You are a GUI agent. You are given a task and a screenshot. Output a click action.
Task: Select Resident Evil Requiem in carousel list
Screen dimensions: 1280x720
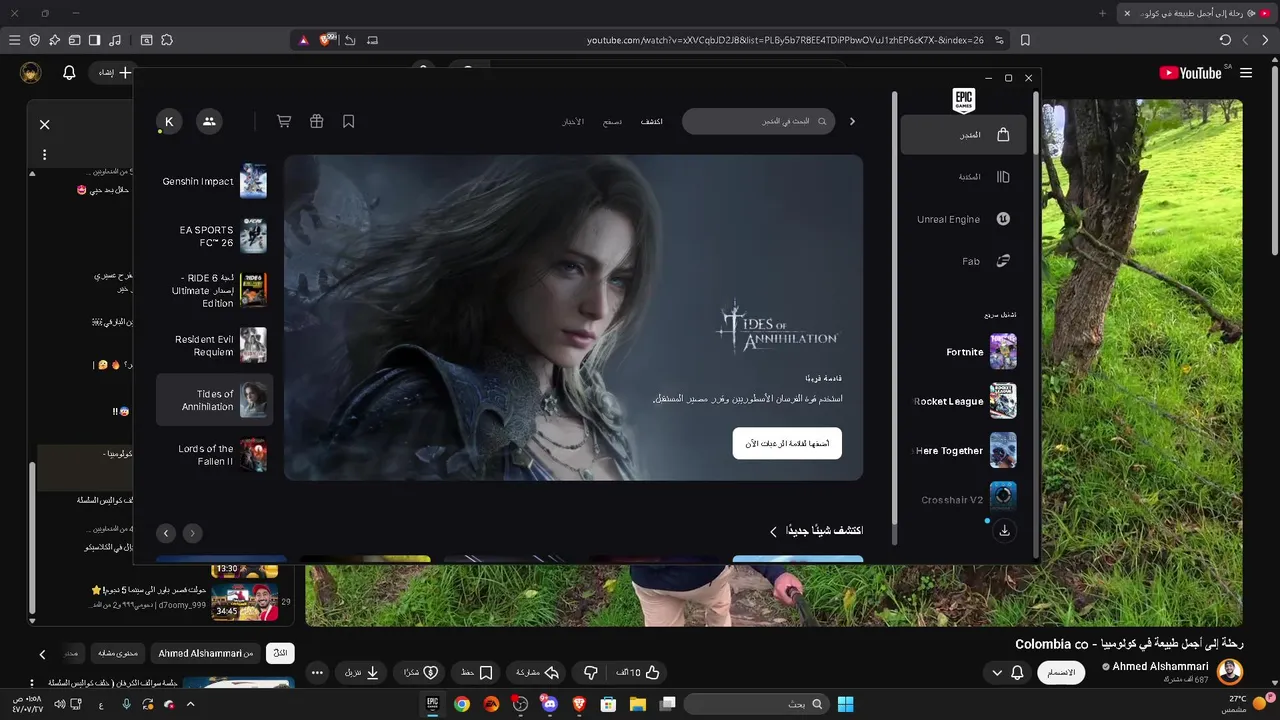point(214,345)
